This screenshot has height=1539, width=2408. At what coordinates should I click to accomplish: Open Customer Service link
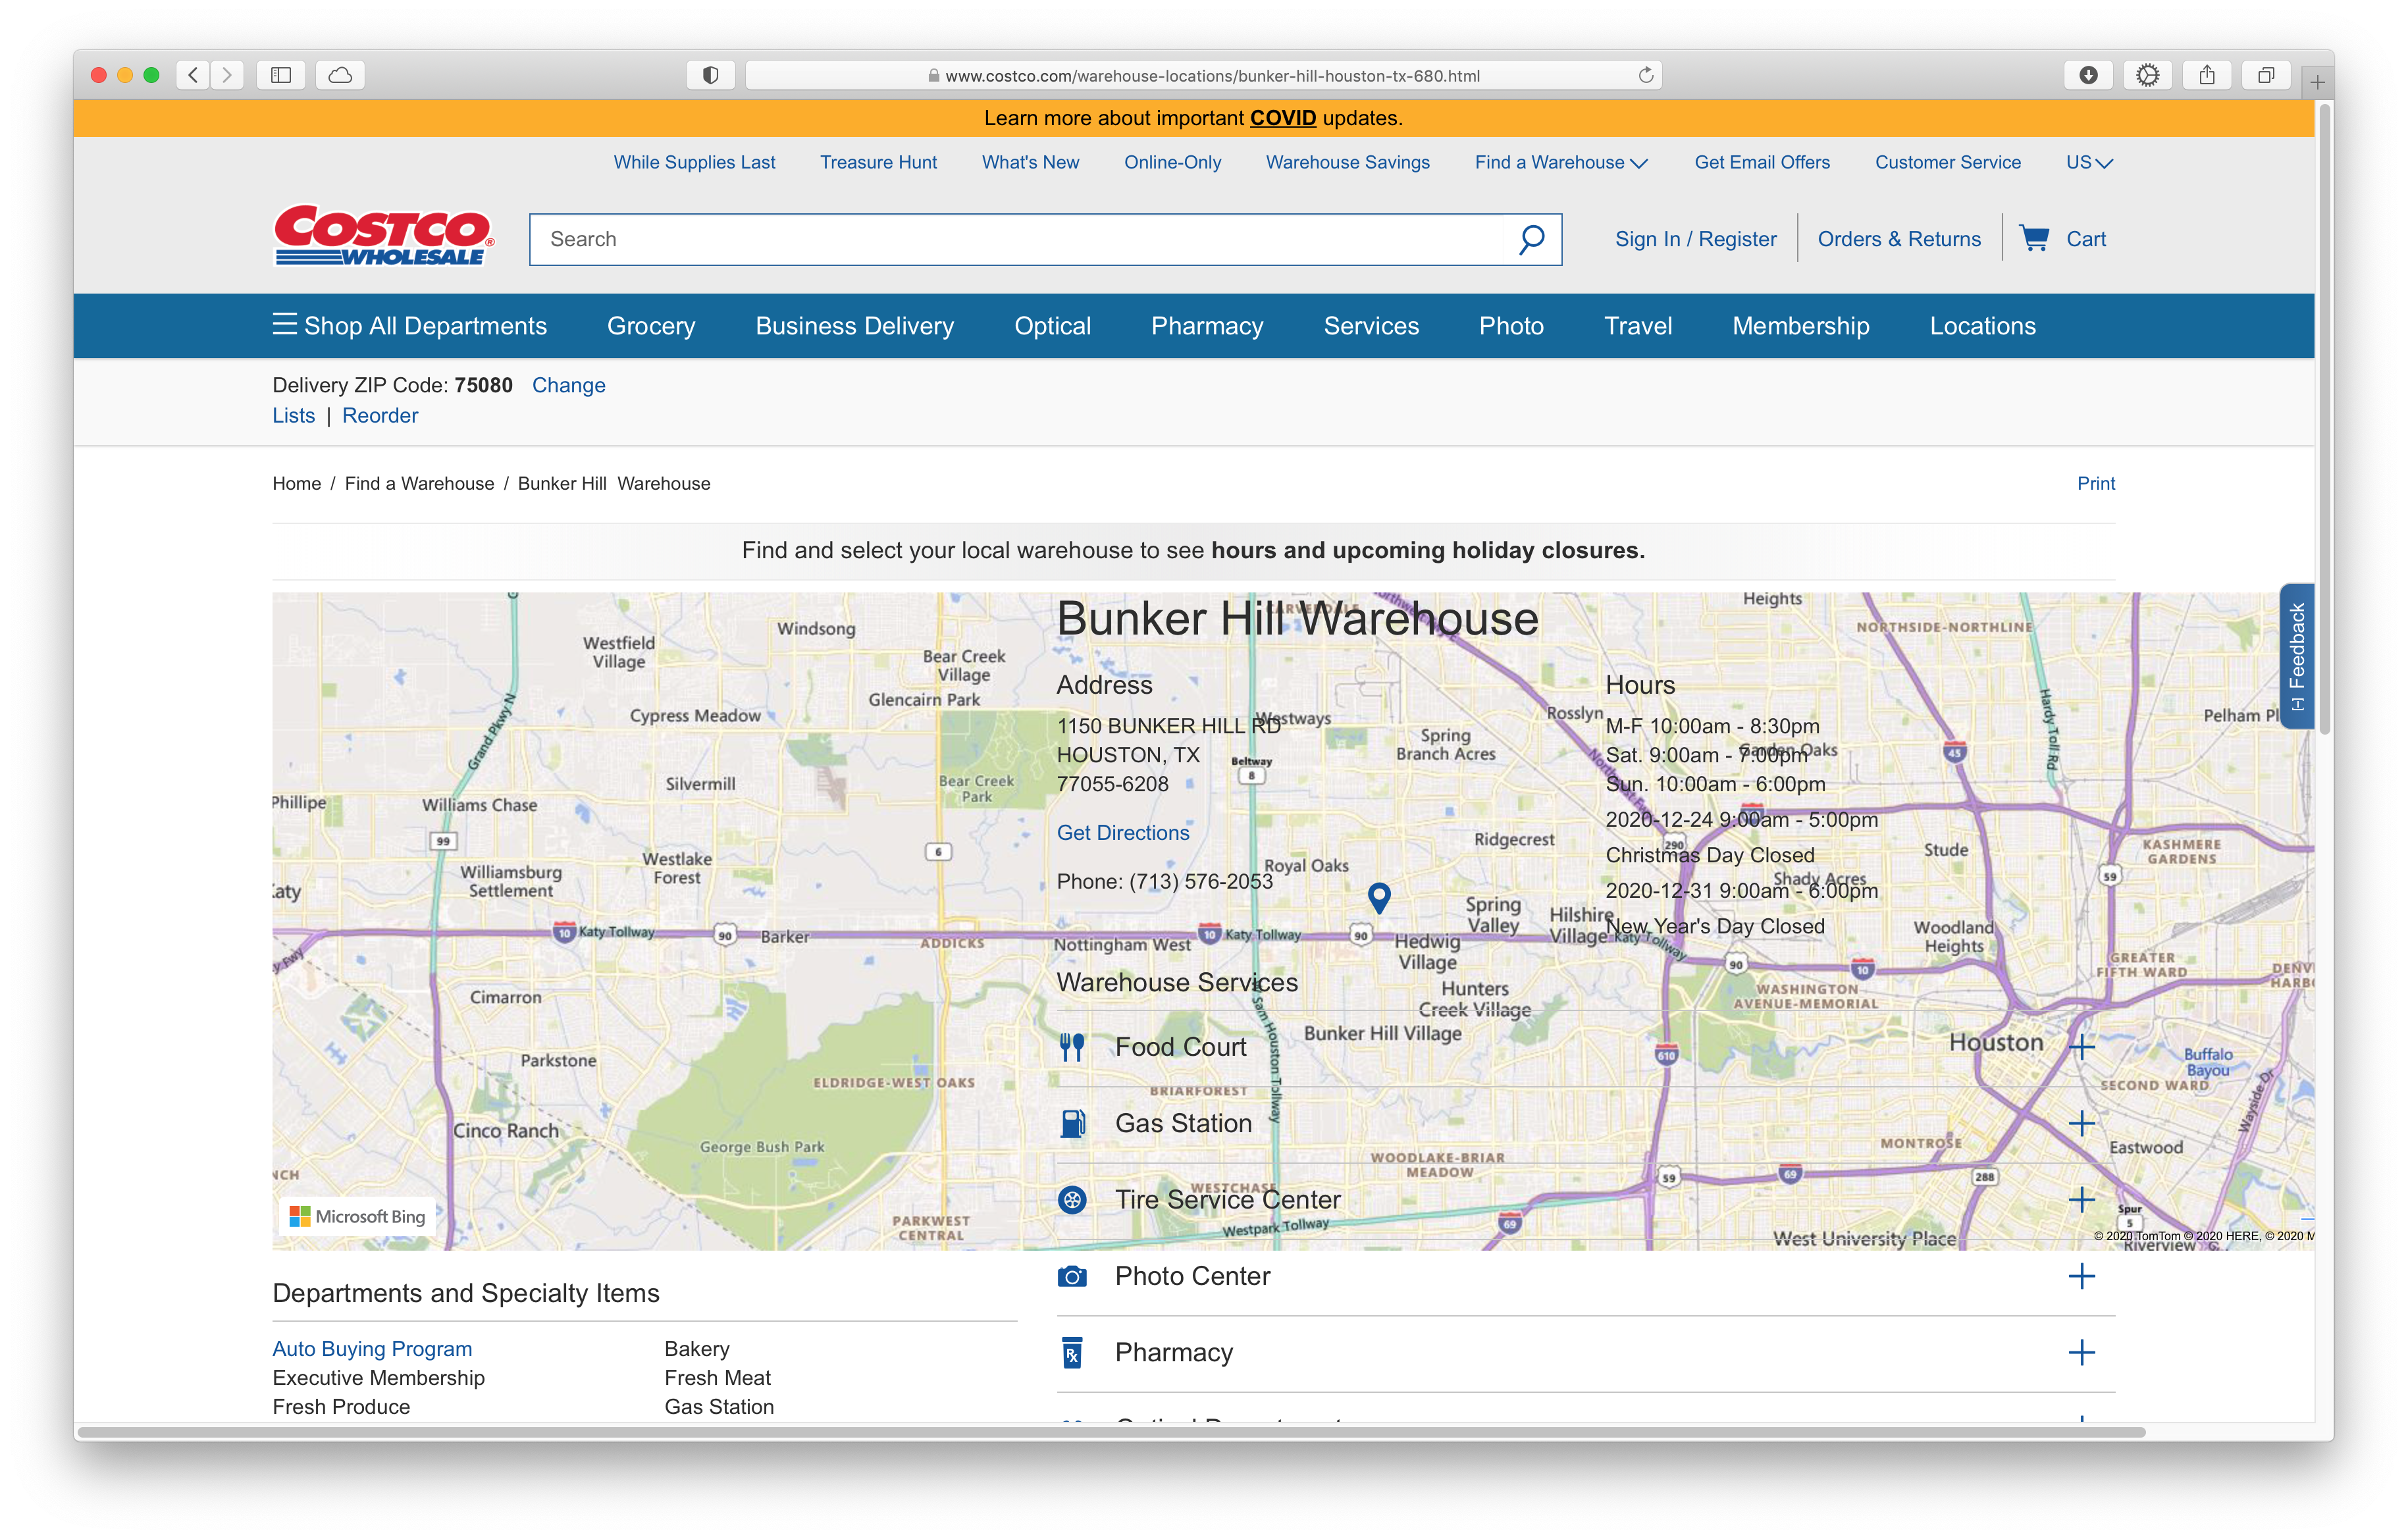1947,162
